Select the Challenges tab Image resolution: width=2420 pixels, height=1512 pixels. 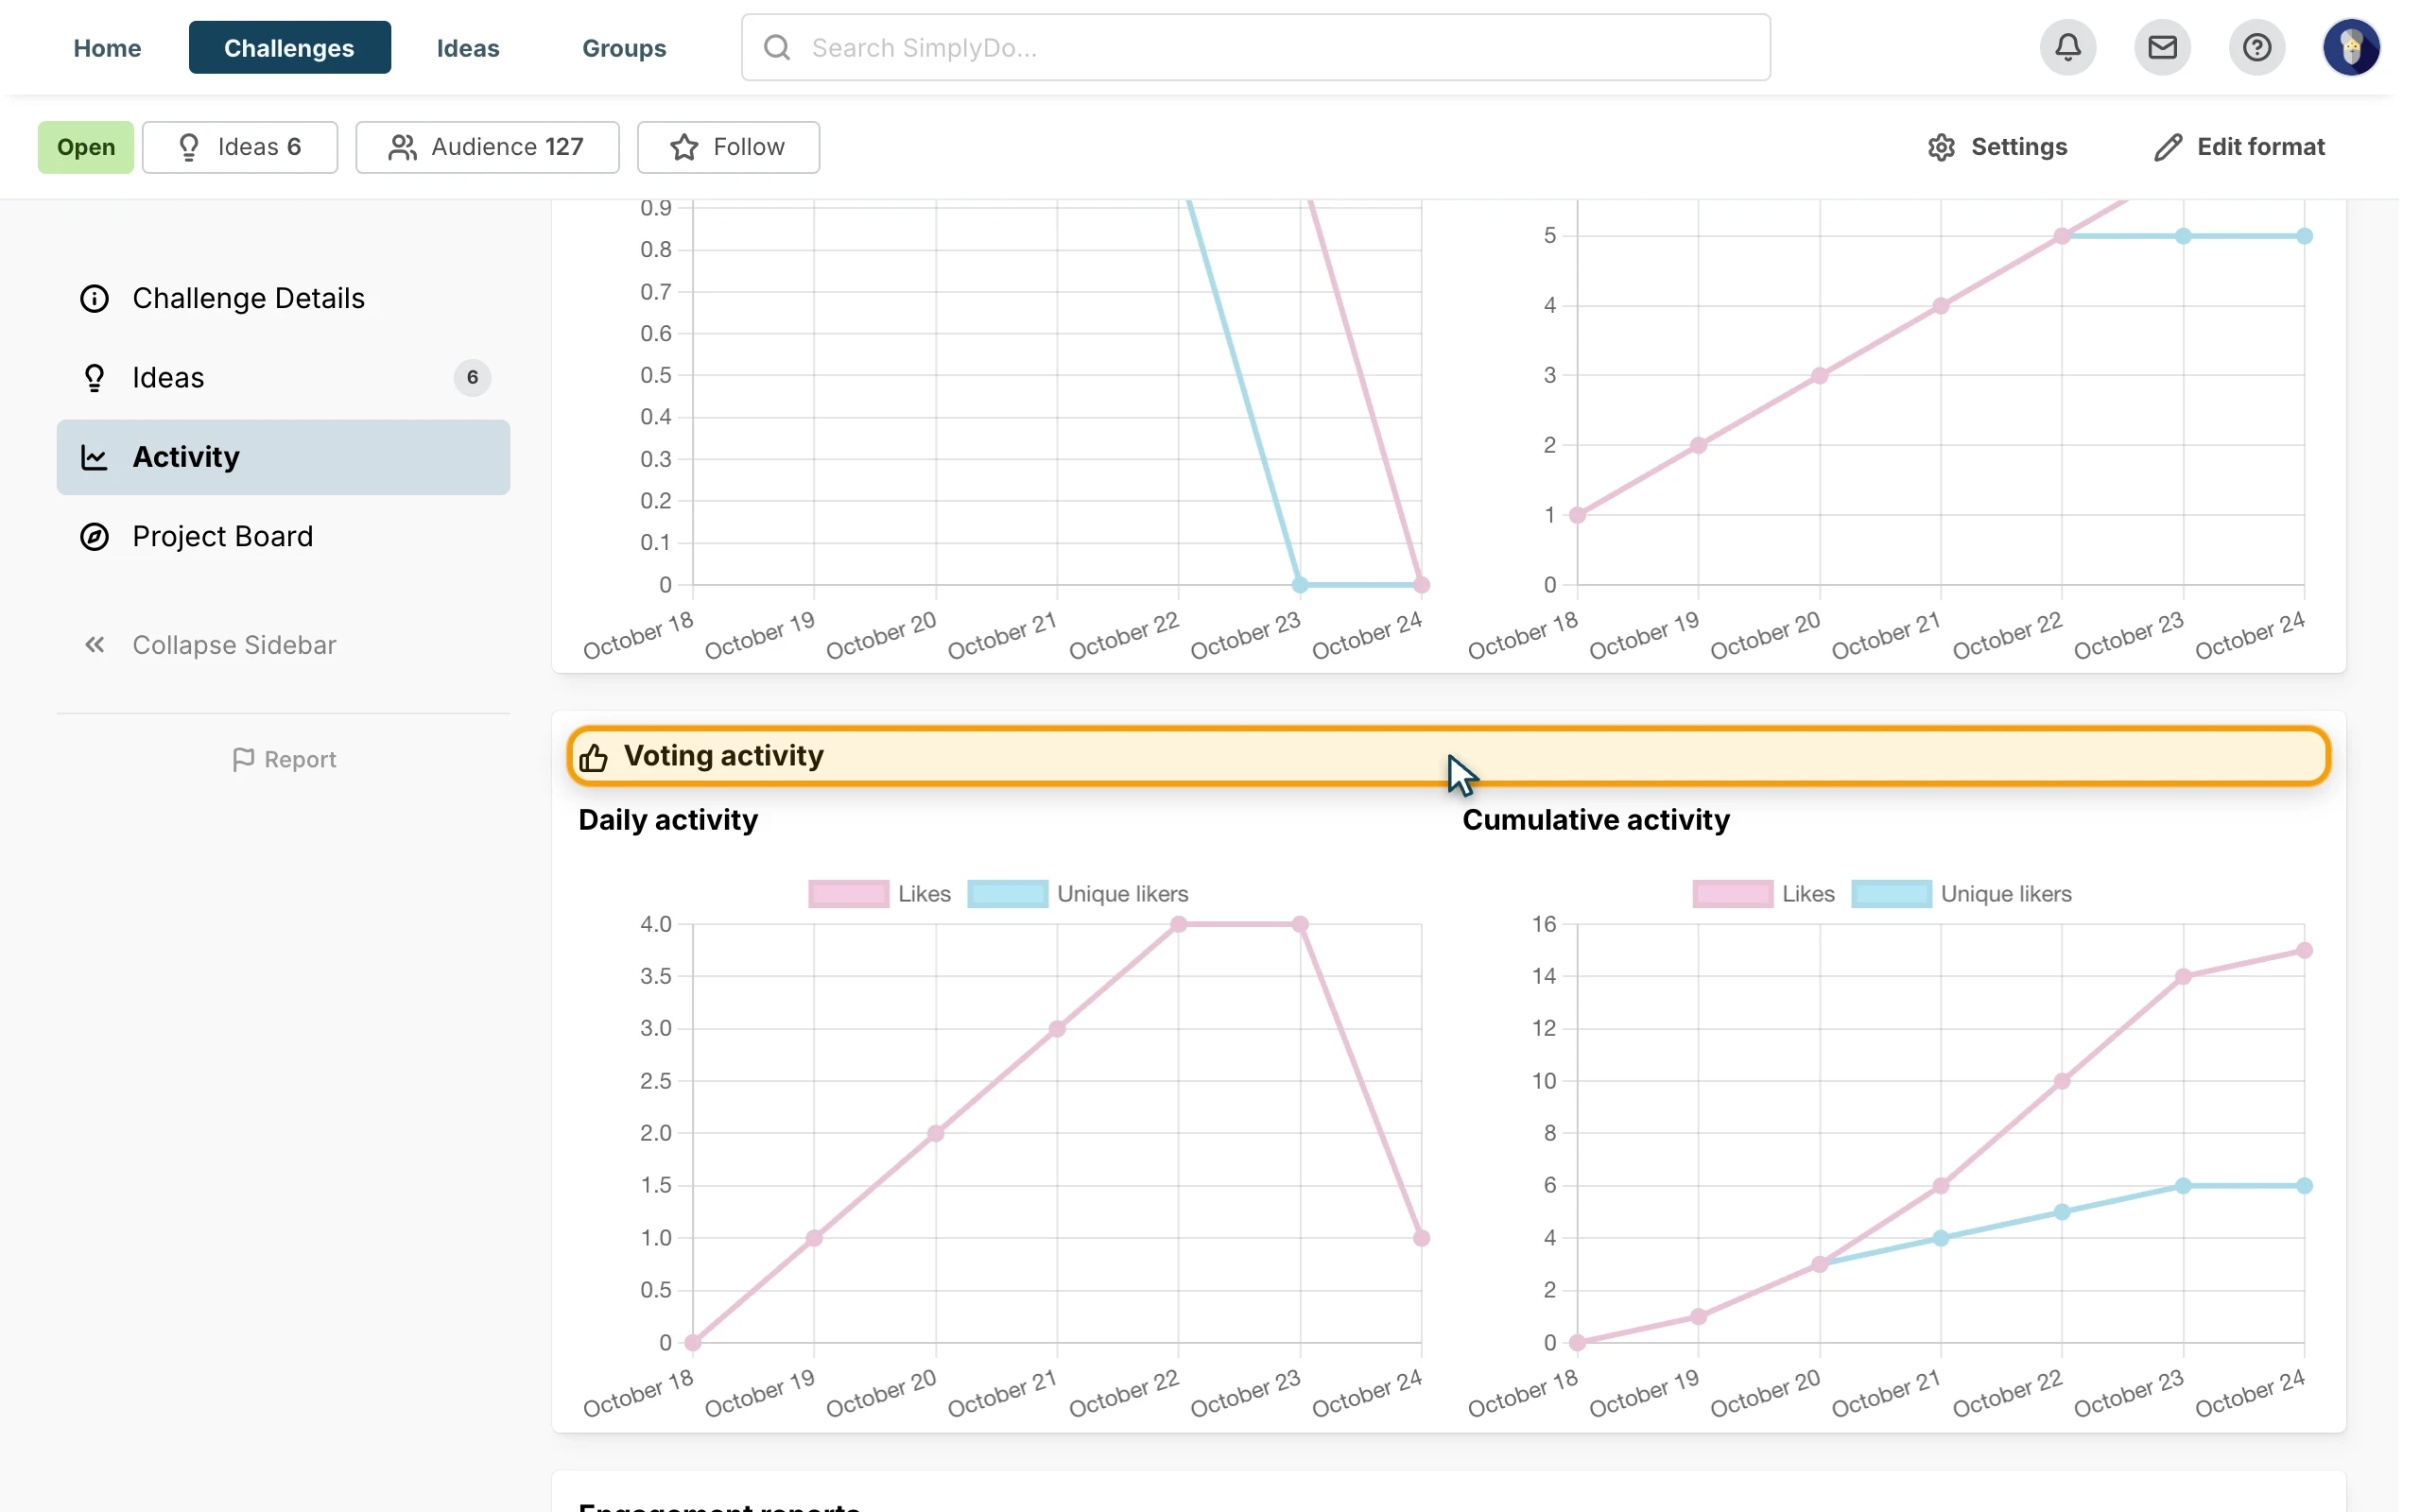(289, 47)
